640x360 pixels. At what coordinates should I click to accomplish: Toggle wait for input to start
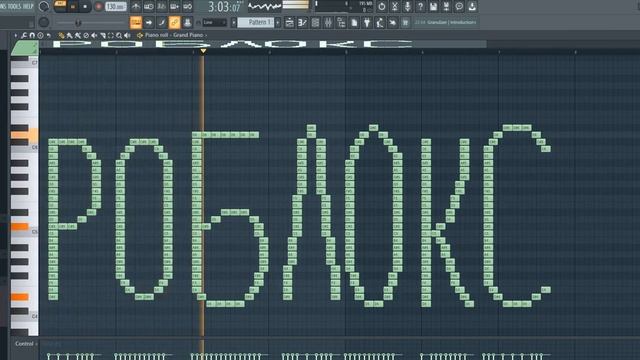[x=149, y=7]
